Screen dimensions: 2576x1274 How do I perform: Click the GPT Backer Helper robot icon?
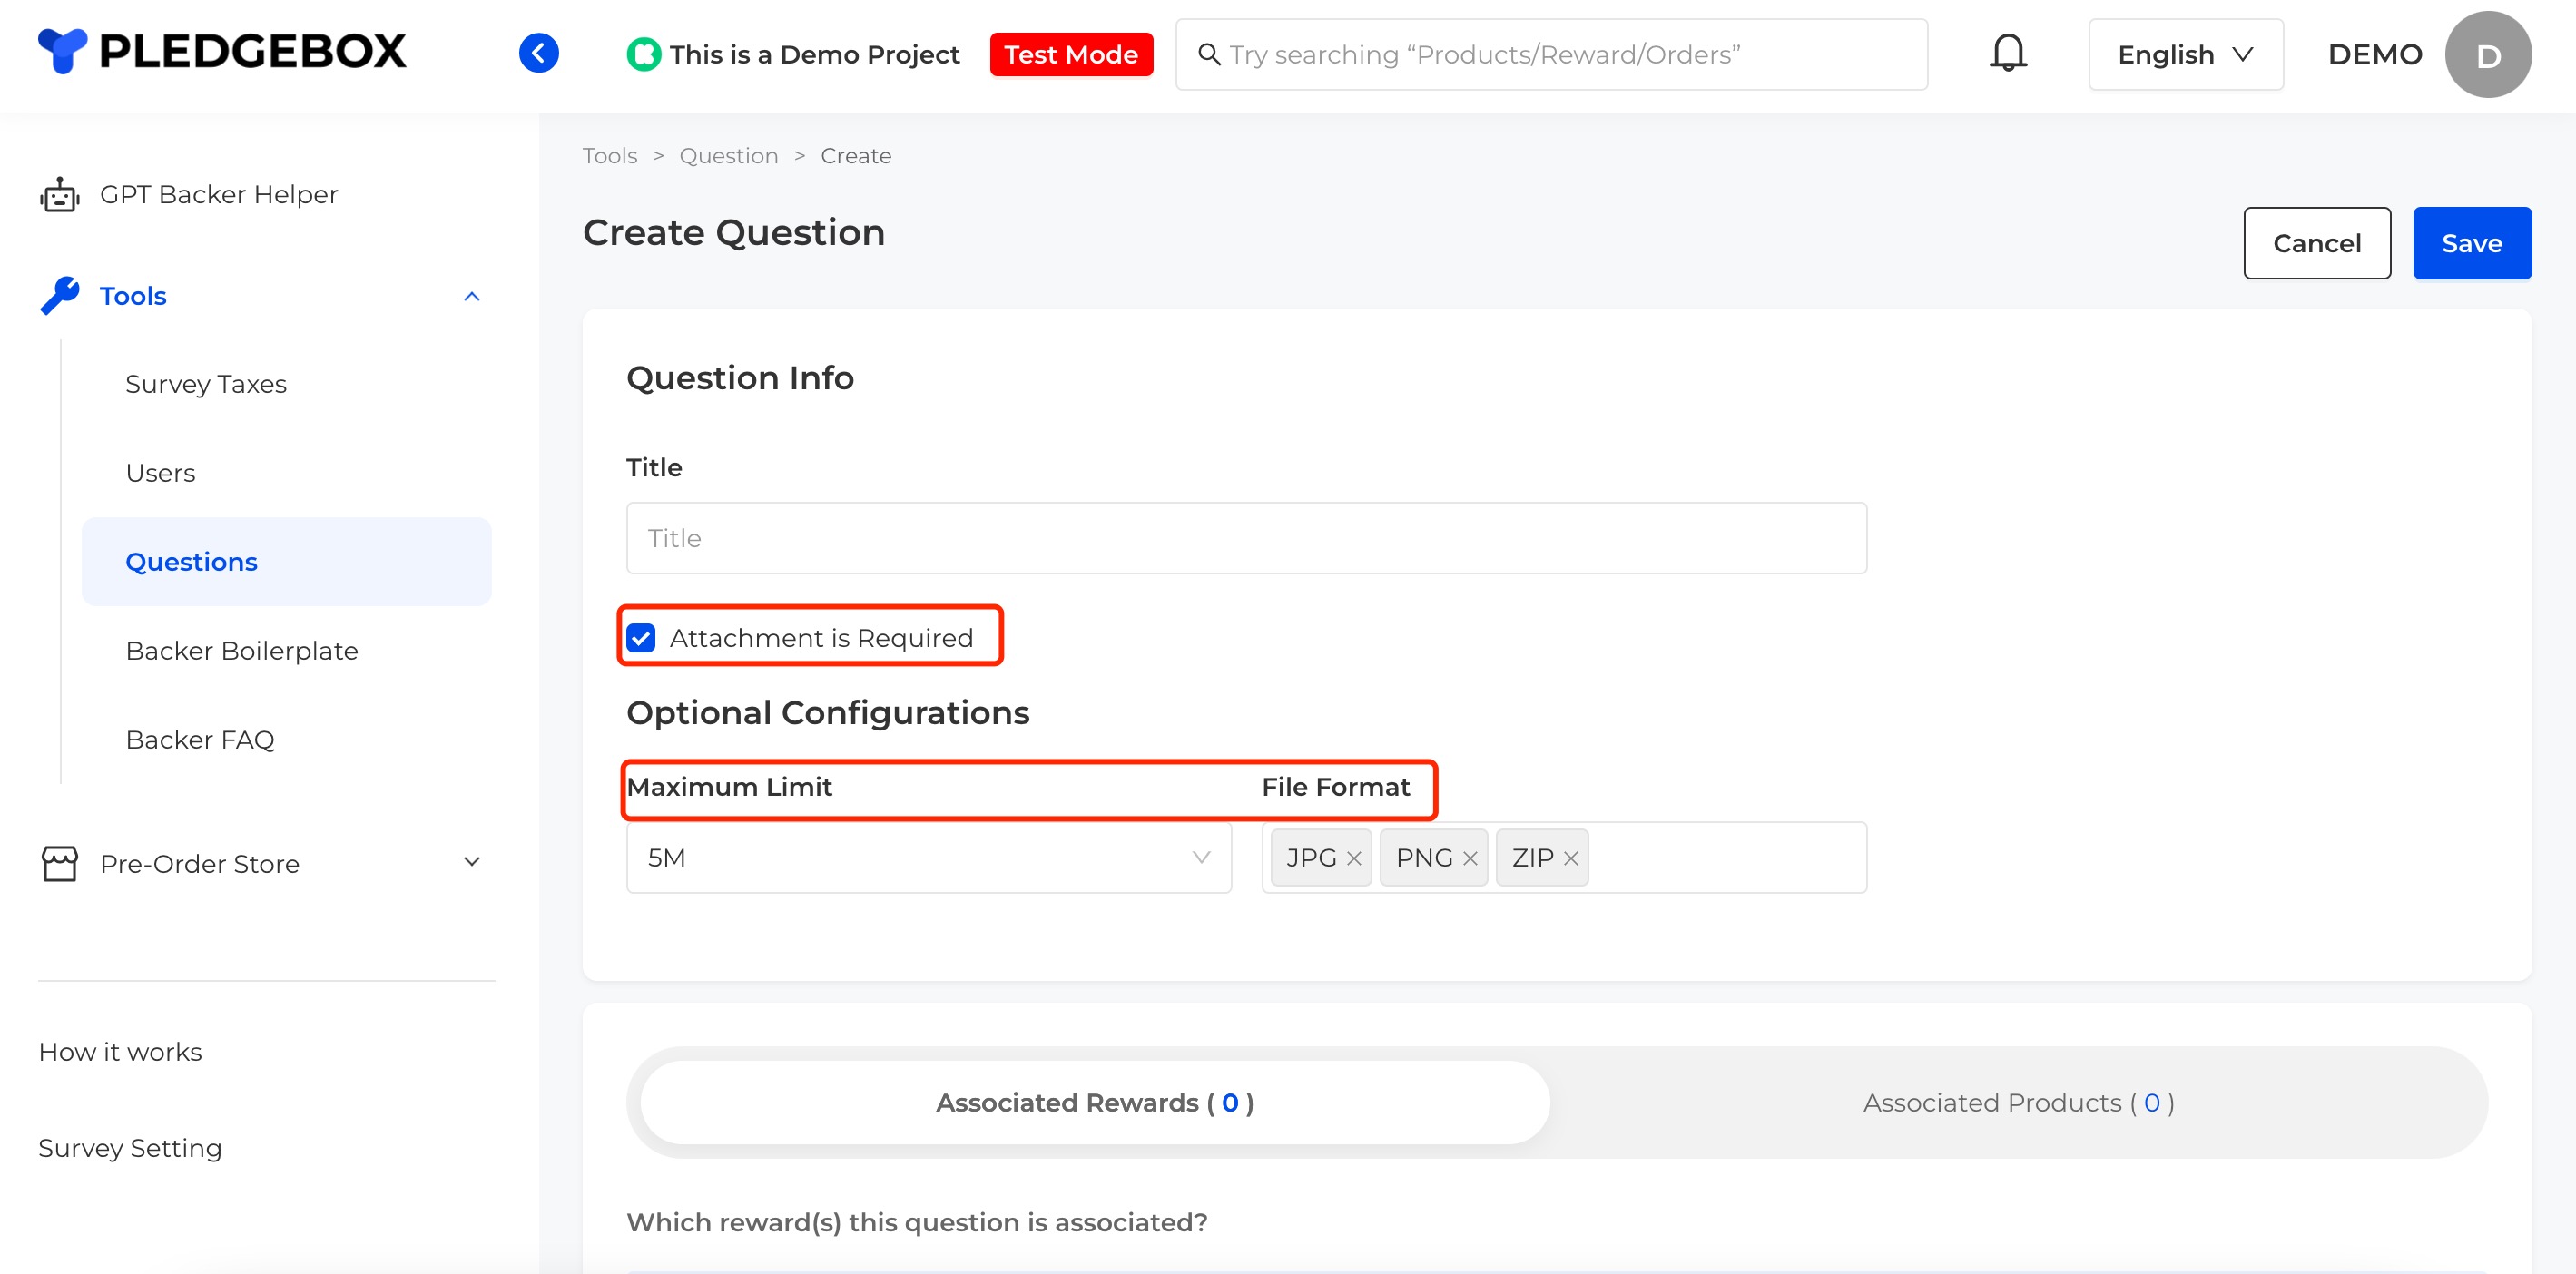click(60, 194)
